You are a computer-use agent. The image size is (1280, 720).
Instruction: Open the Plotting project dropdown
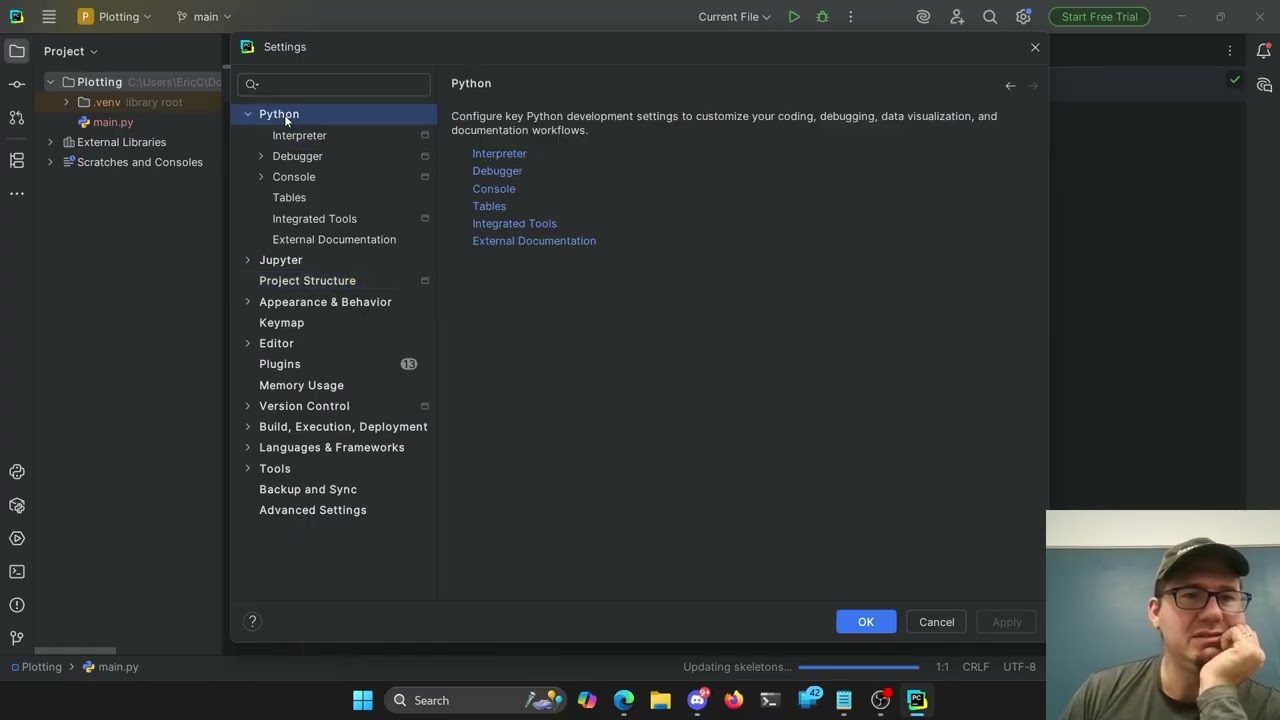tap(115, 17)
